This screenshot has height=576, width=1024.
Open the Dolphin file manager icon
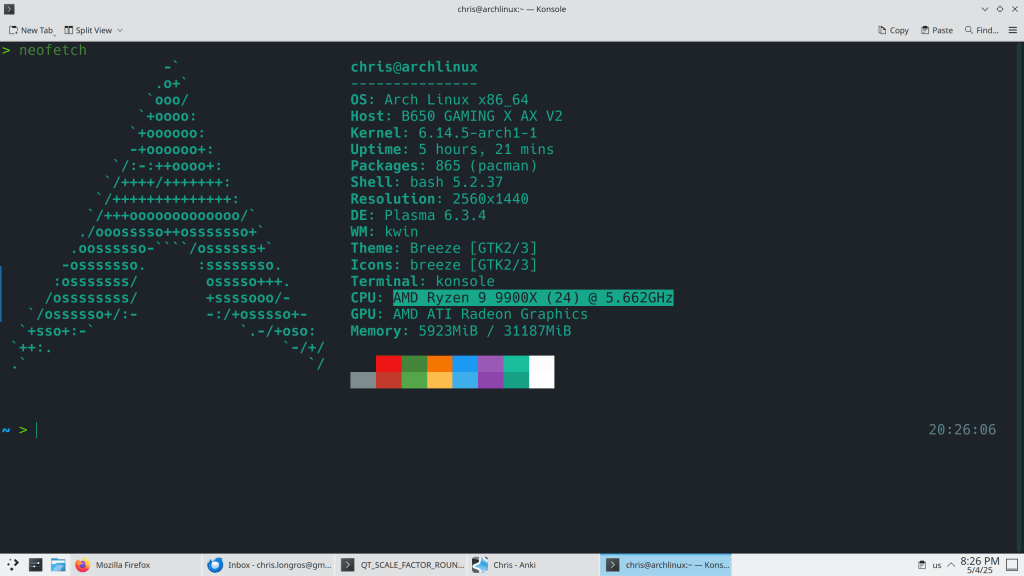58,565
